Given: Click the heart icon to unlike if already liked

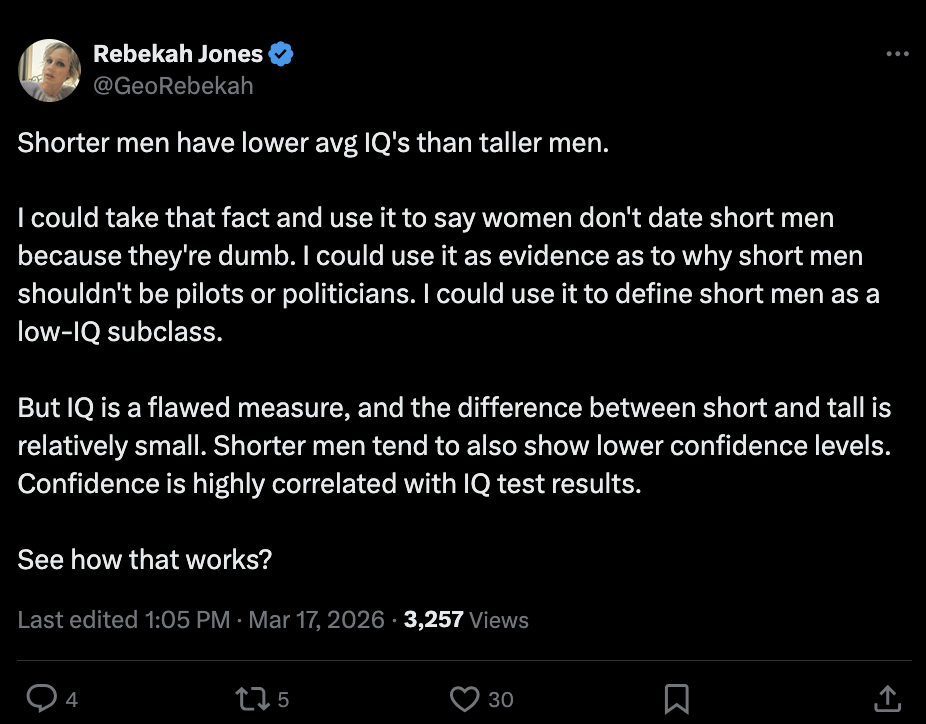Looking at the screenshot, I should (x=466, y=698).
